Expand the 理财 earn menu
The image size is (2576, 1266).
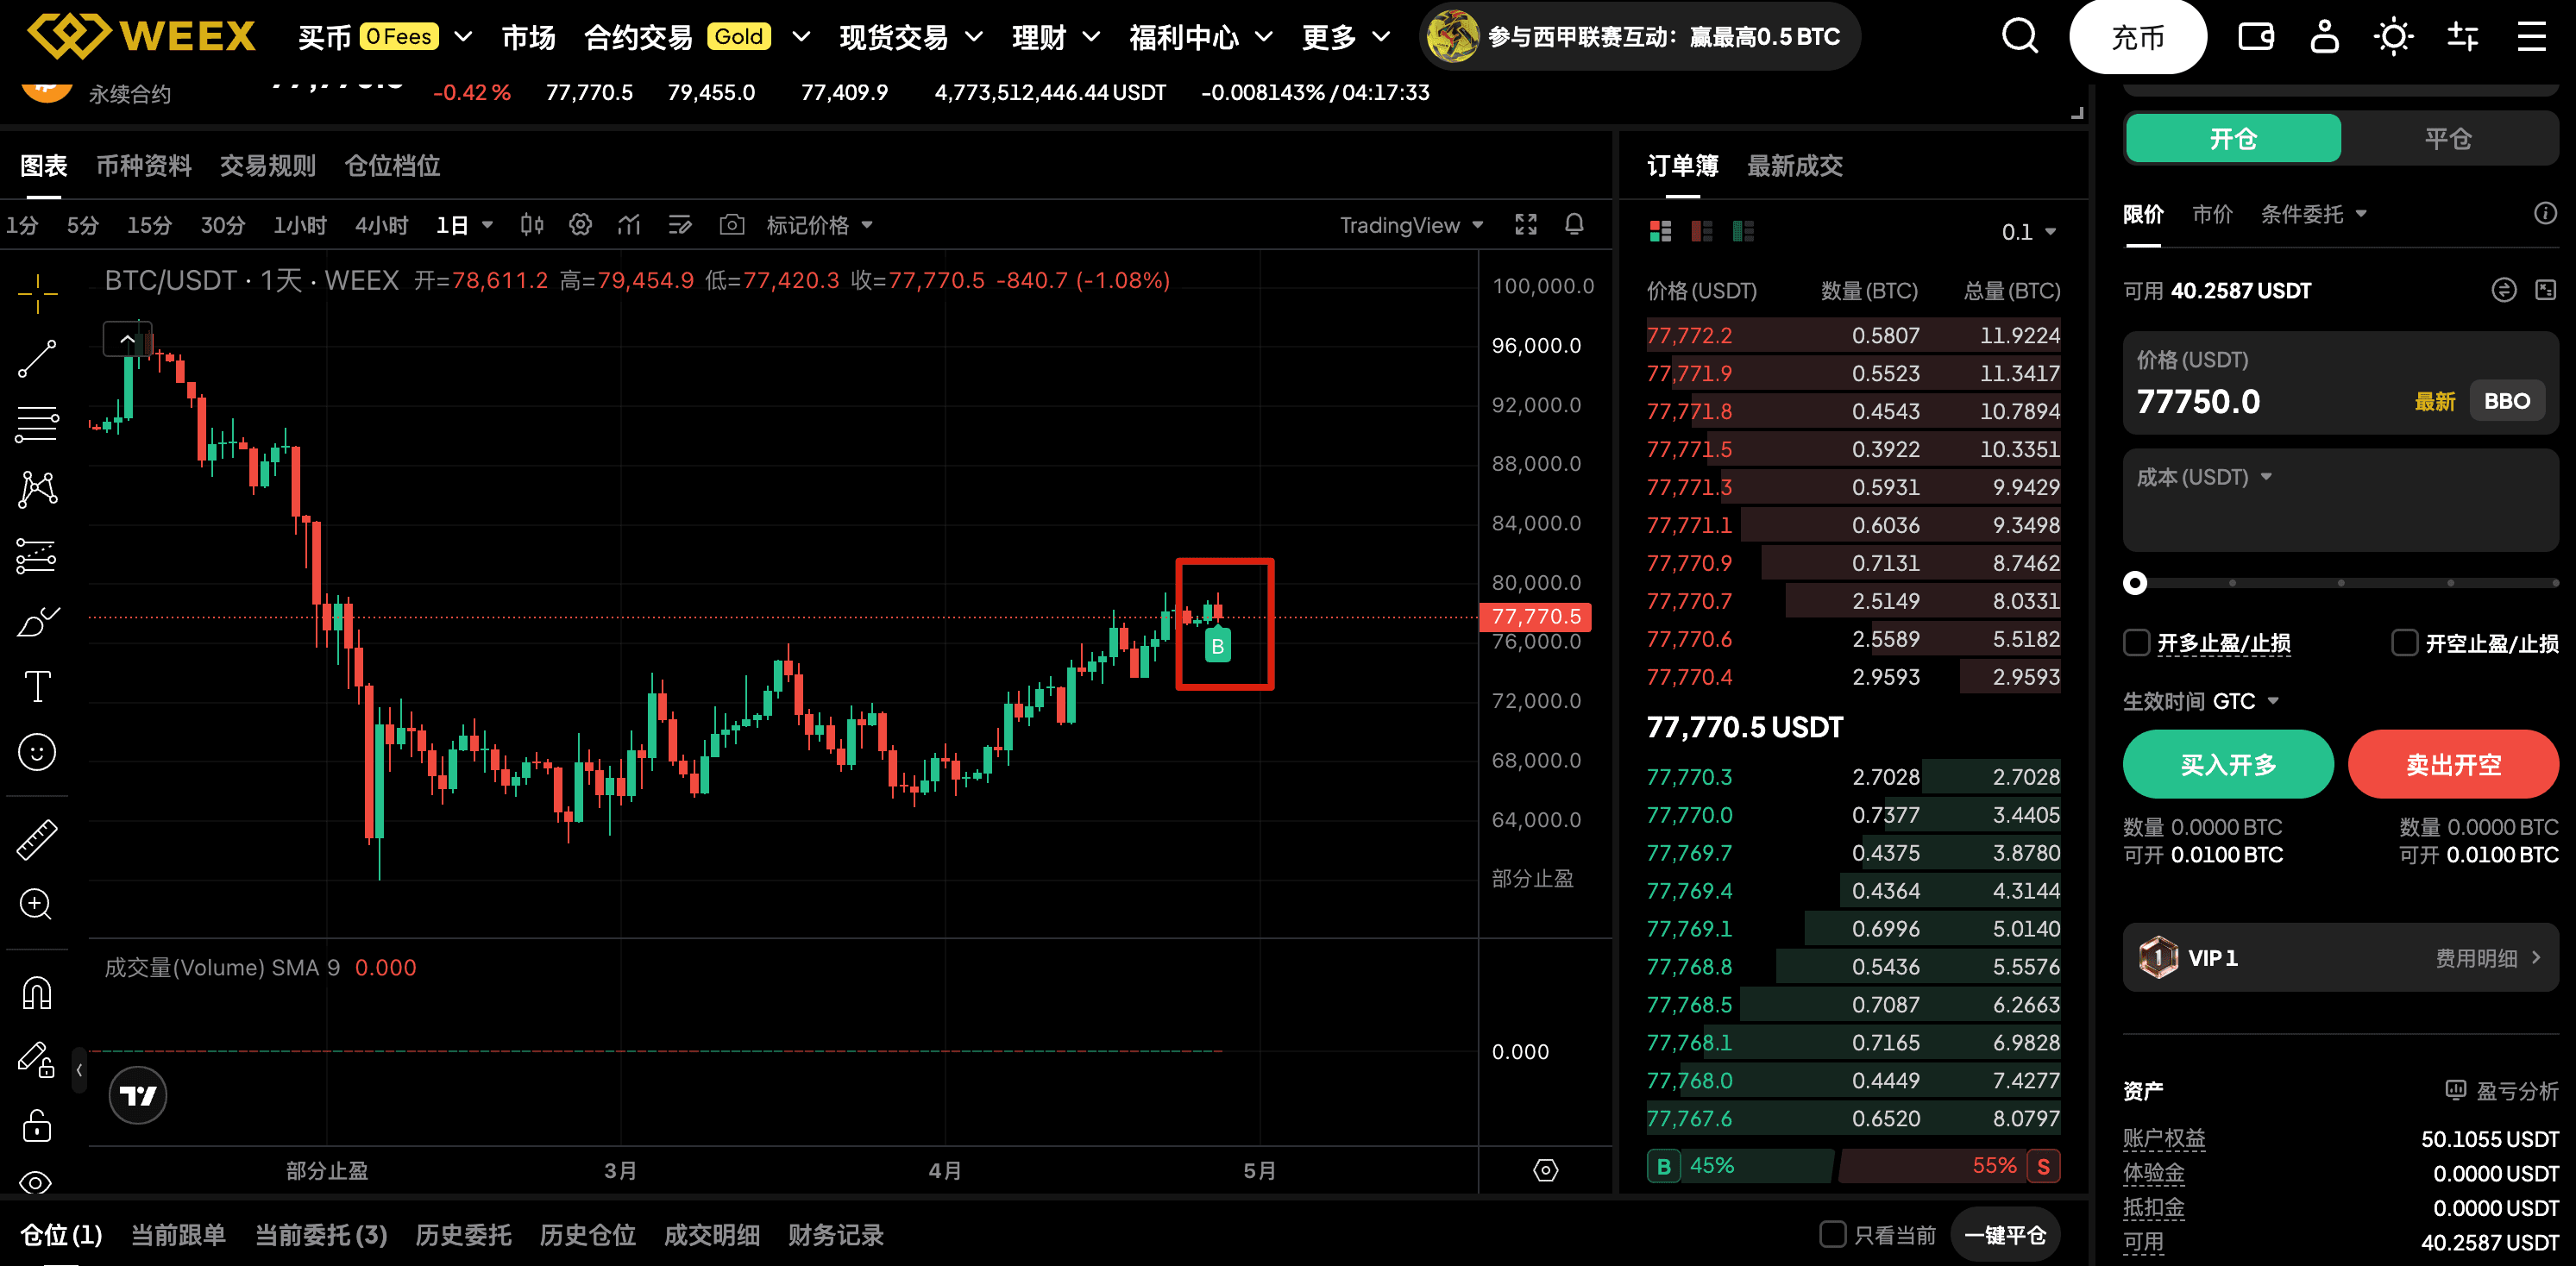tap(1056, 37)
